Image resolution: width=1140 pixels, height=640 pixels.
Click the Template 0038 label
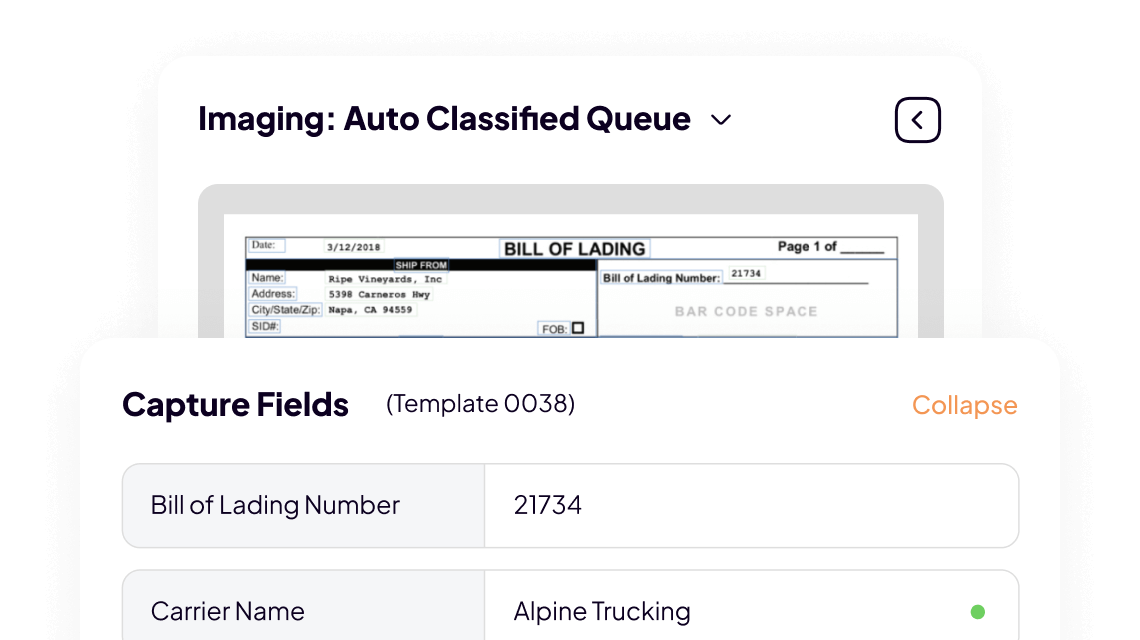[x=480, y=404]
